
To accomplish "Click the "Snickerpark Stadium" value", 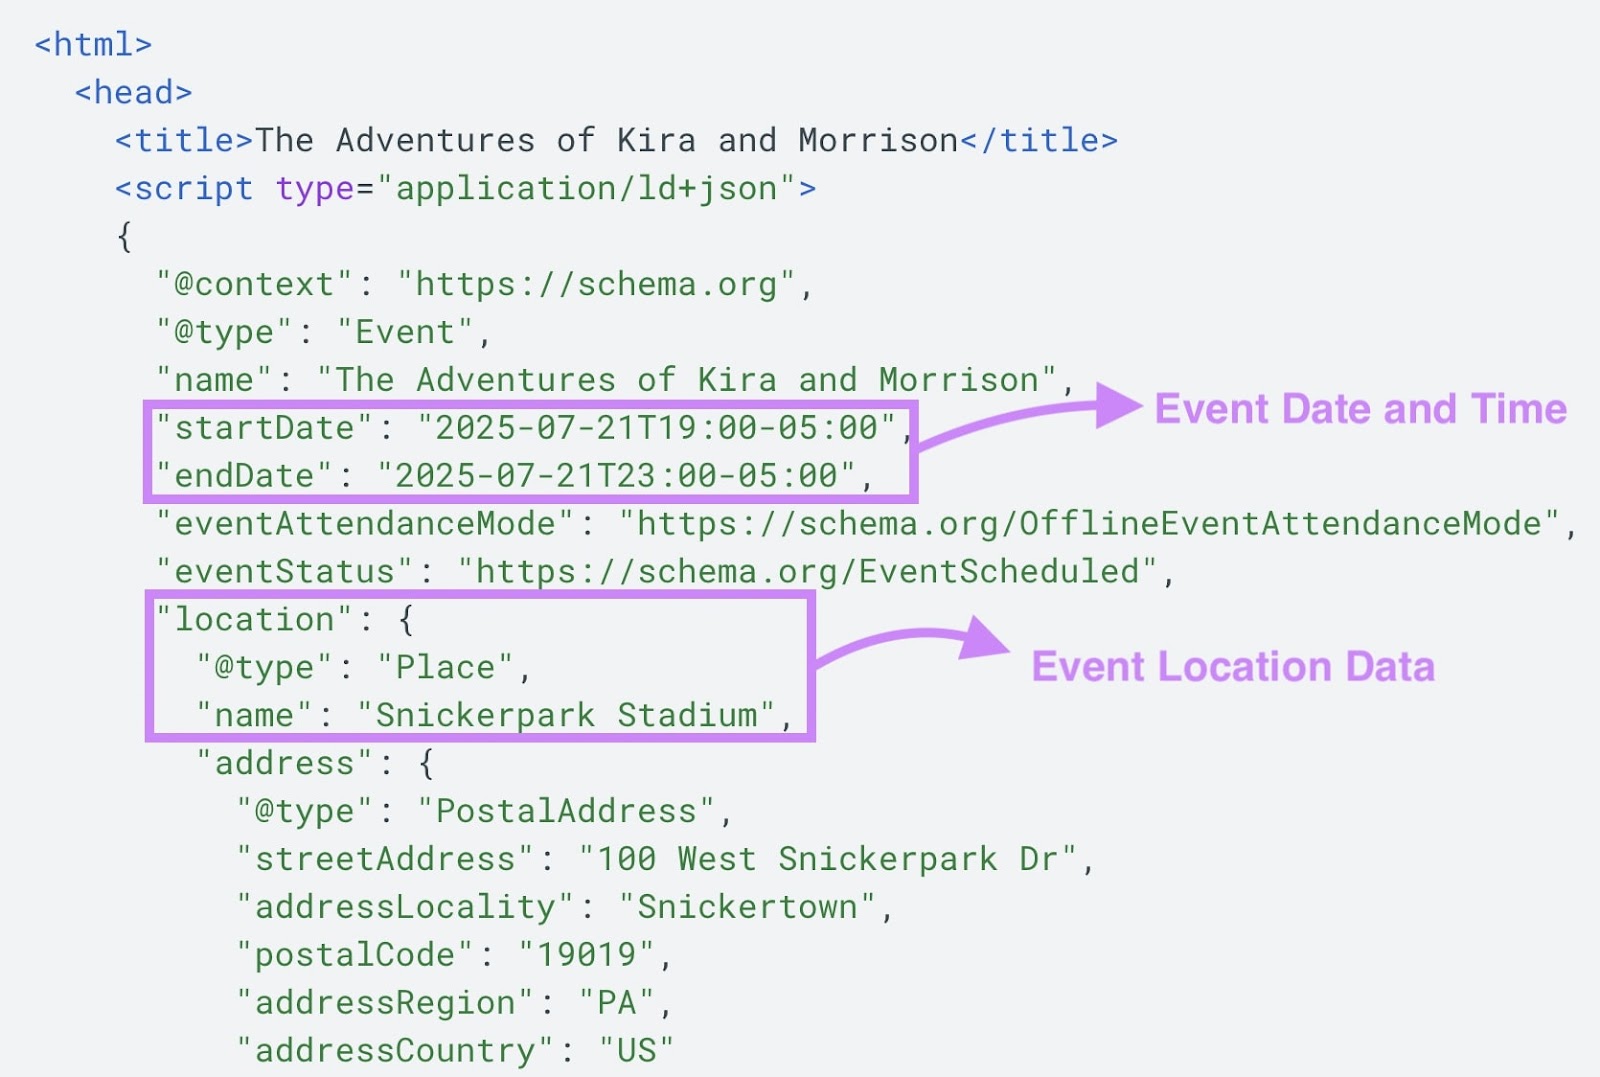I will pos(566,716).
